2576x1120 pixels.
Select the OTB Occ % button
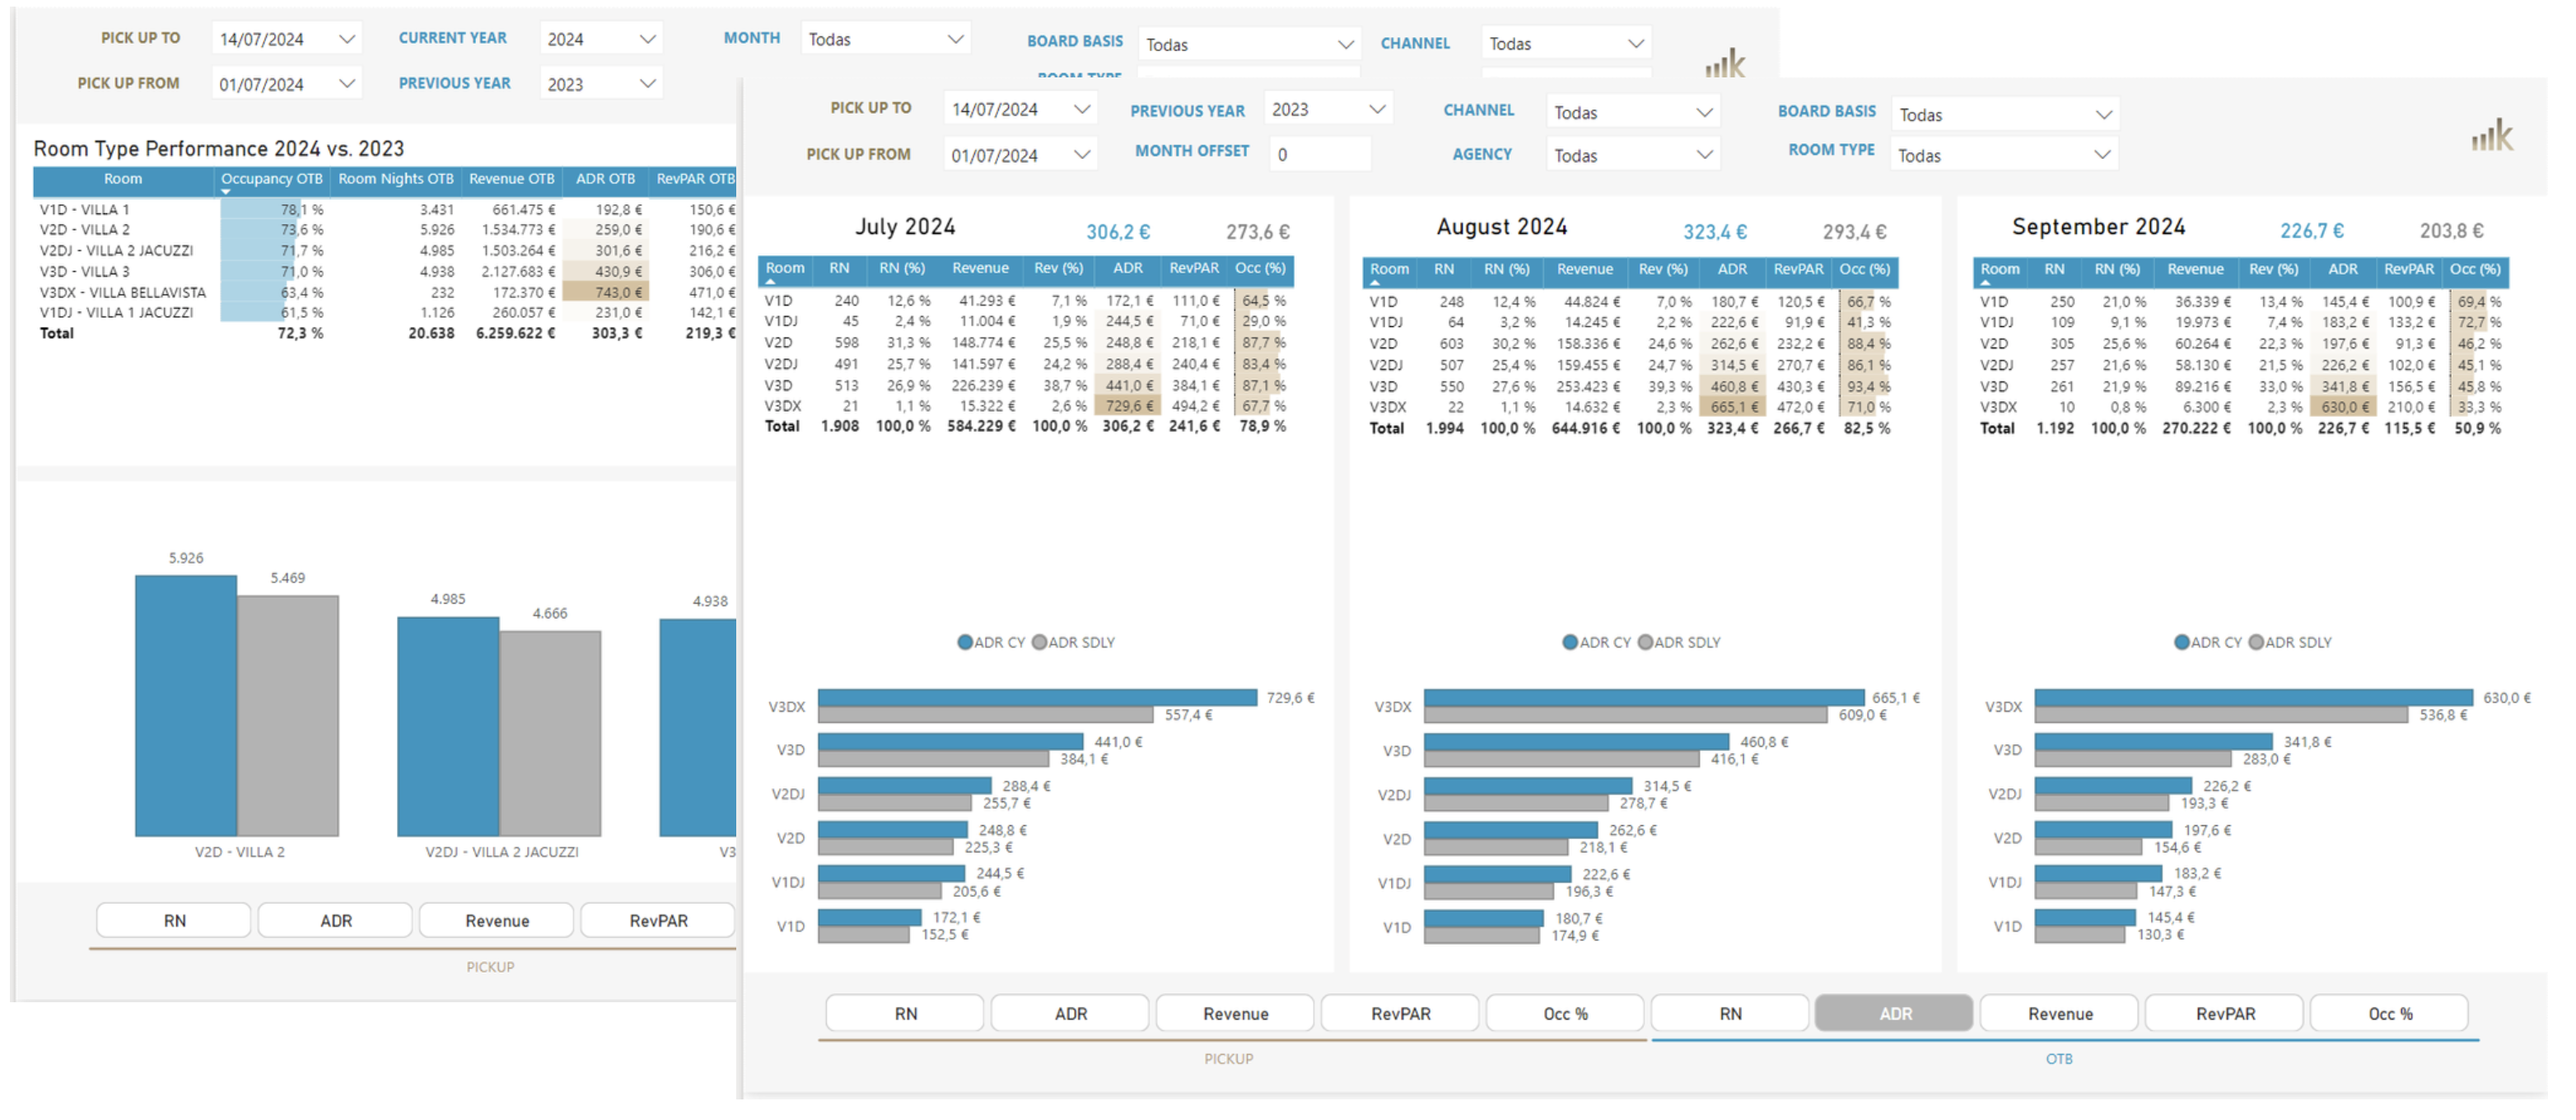coord(2390,1013)
